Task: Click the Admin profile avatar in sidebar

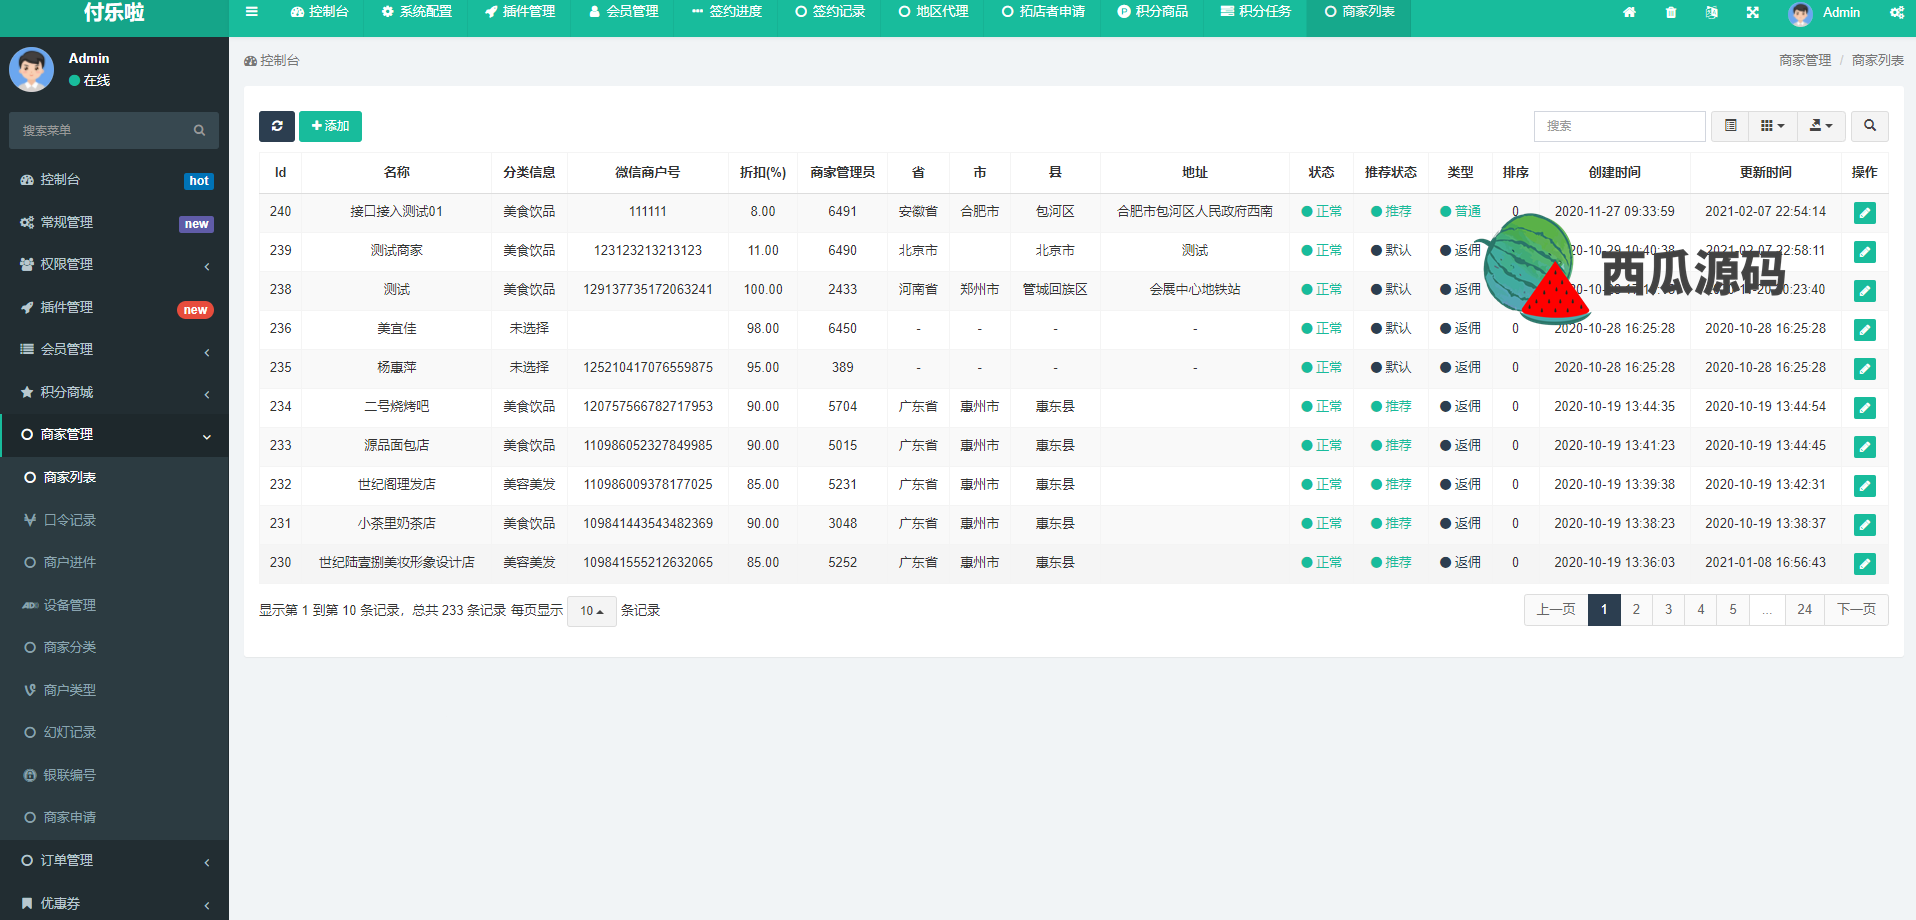Action: point(32,70)
